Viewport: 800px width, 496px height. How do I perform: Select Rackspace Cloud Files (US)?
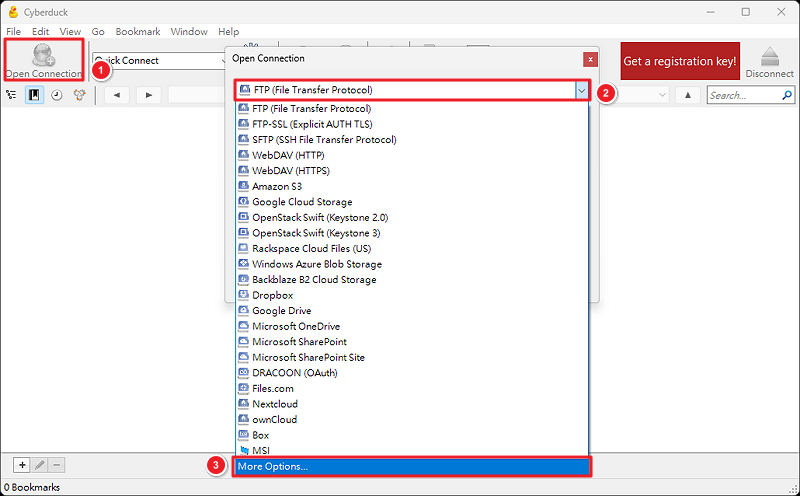click(412, 249)
